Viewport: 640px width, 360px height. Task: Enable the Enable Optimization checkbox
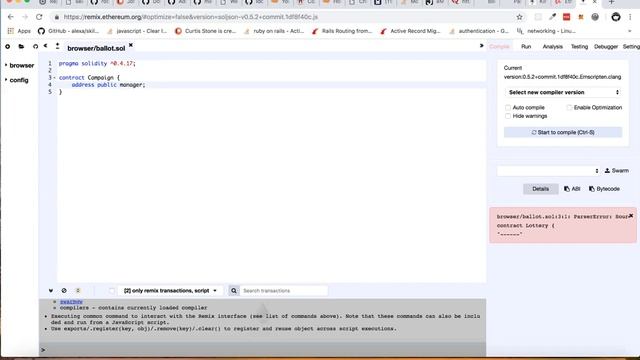(569, 107)
